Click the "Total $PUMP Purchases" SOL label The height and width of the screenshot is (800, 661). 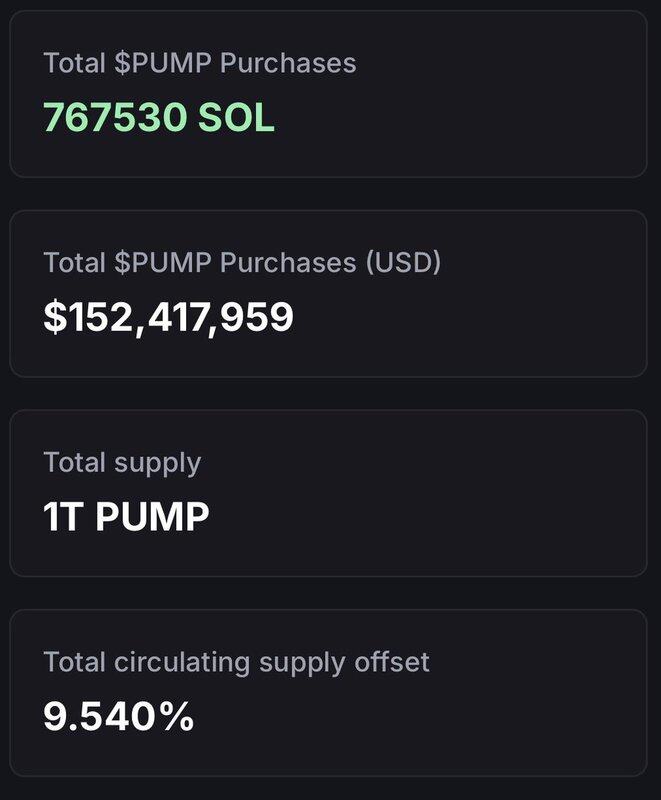pos(199,63)
